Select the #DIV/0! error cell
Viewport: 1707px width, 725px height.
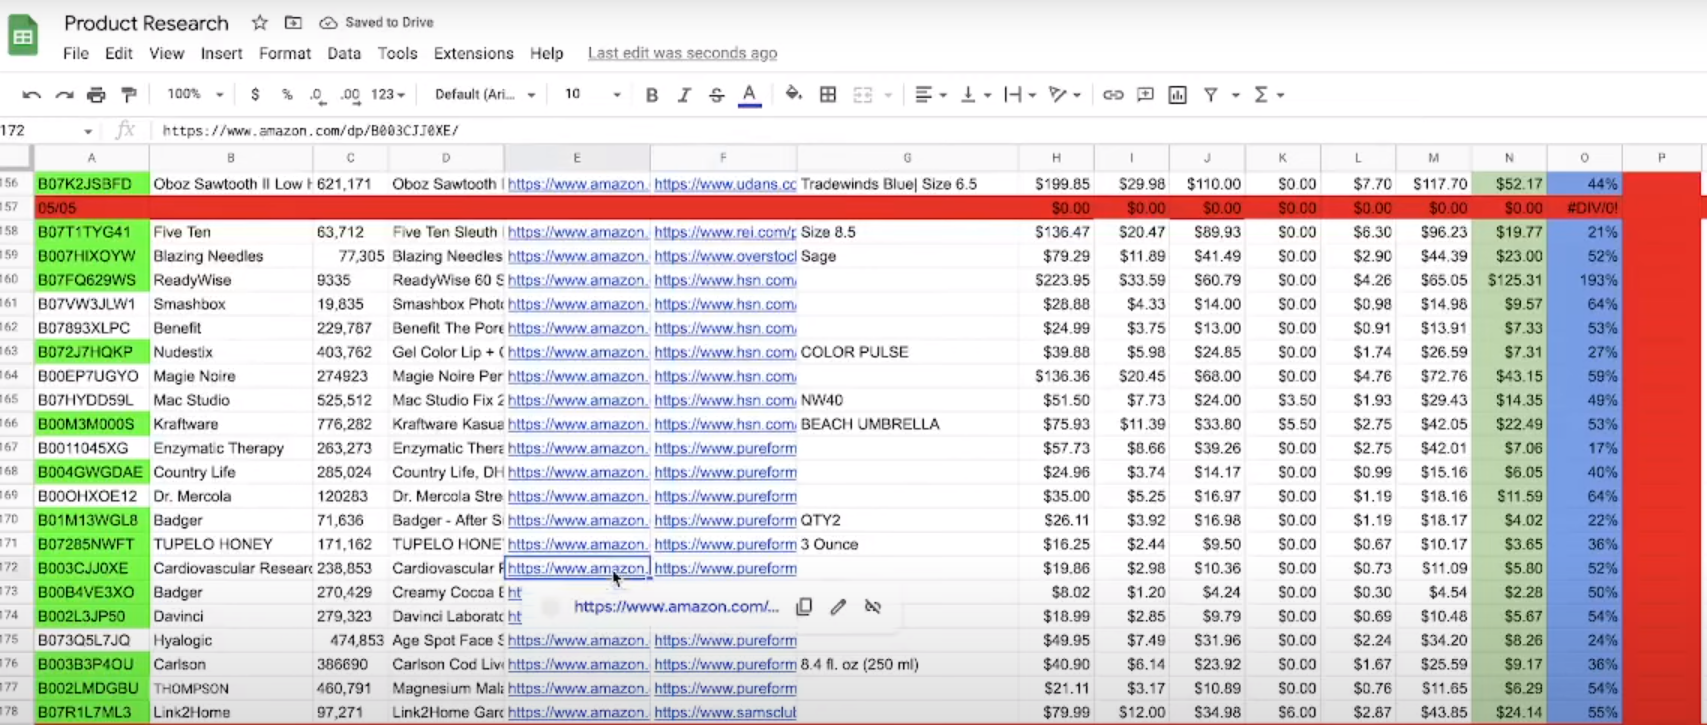click(x=1584, y=208)
